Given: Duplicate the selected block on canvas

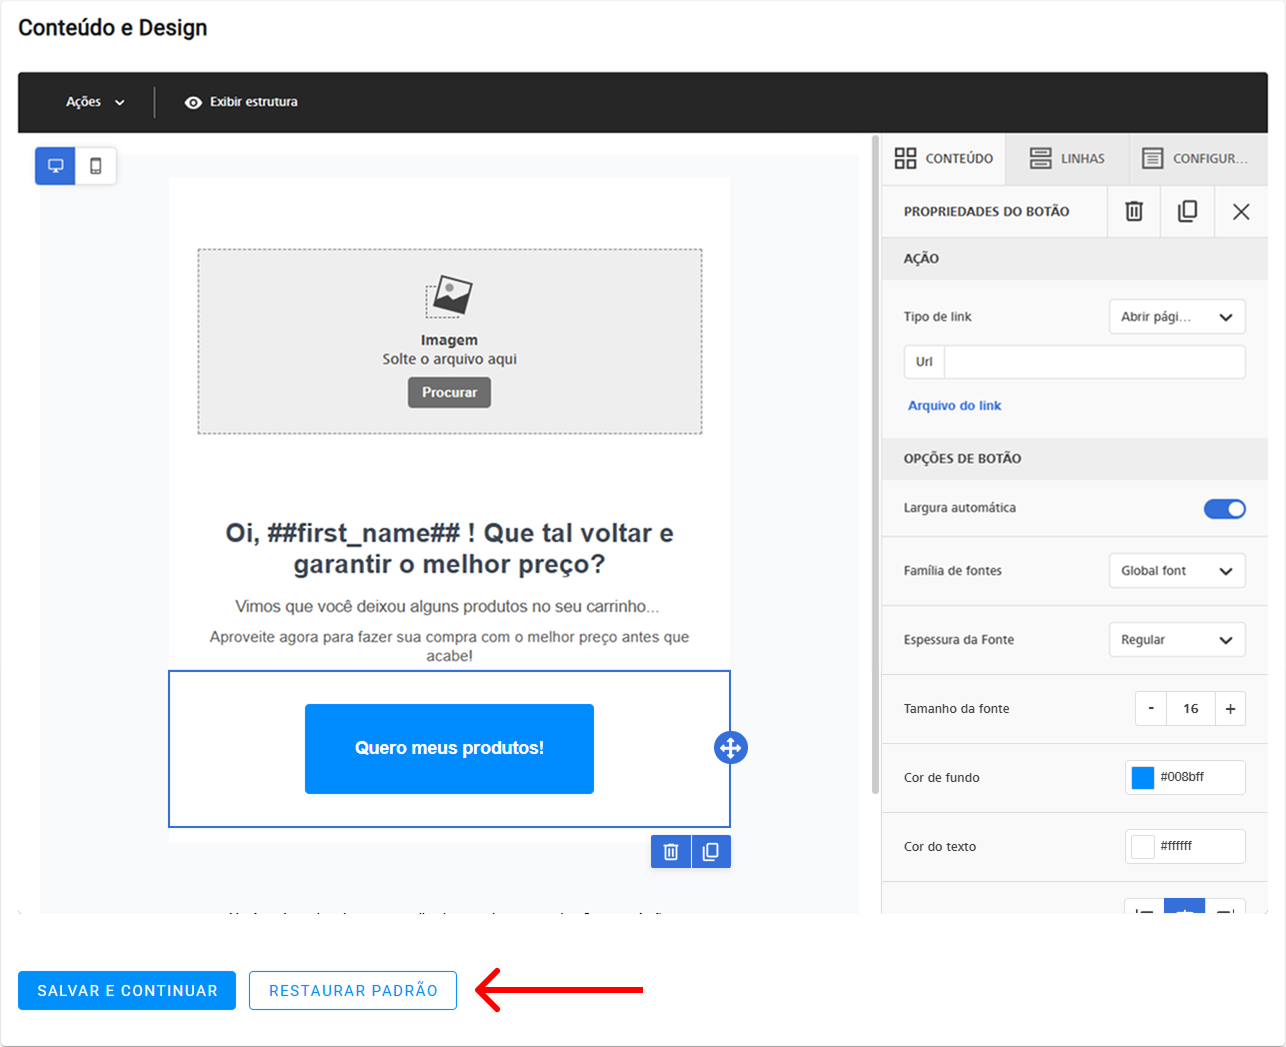Looking at the screenshot, I should pyautogui.click(x=711, y=851).
